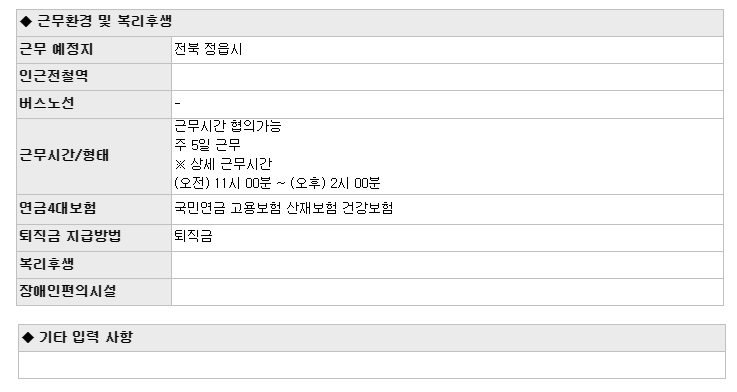Click the 기타 입력 사항 section header
Screen dimensions: 737x392
pos(372,337)
